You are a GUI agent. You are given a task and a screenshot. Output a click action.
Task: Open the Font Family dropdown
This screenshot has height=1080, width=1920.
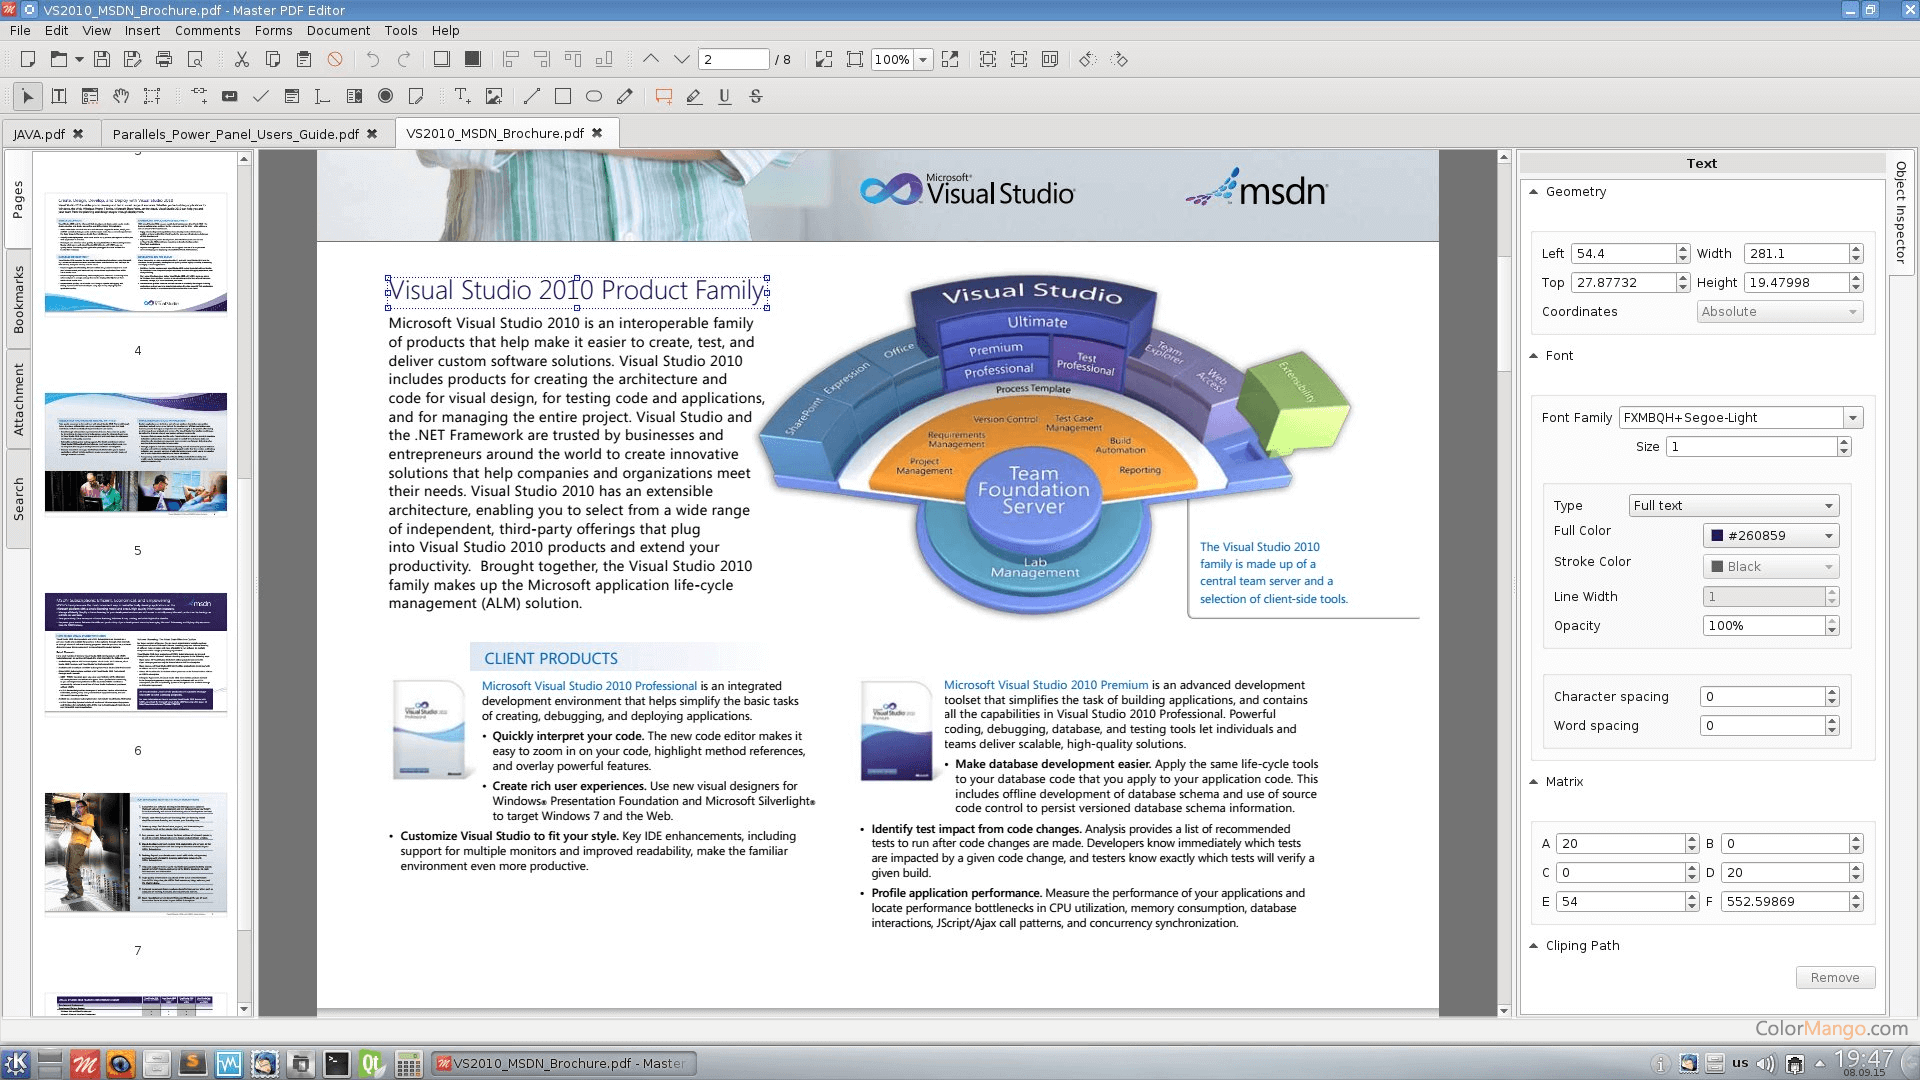click(x=1855, y=417)
